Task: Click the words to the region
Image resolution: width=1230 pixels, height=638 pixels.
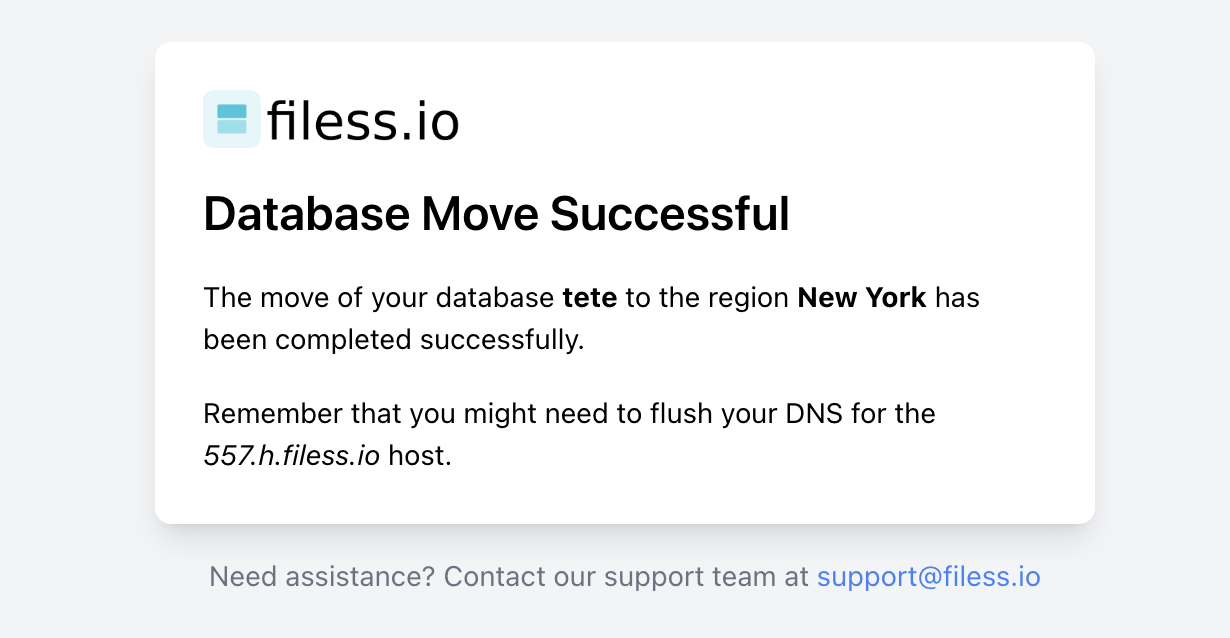Action: click(x=707, y=298)
